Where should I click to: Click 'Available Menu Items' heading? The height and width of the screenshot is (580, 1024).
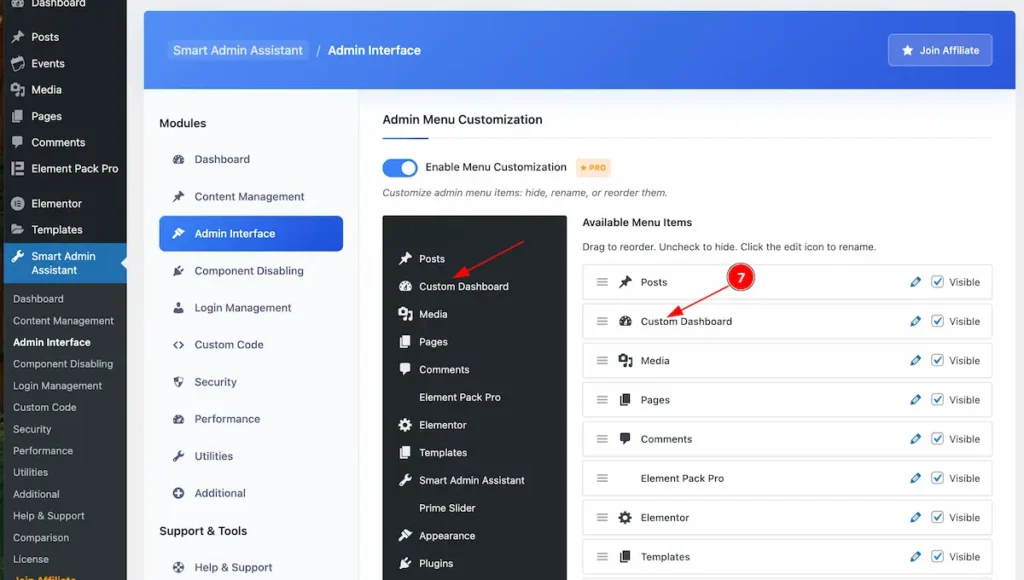coord(637,223)
